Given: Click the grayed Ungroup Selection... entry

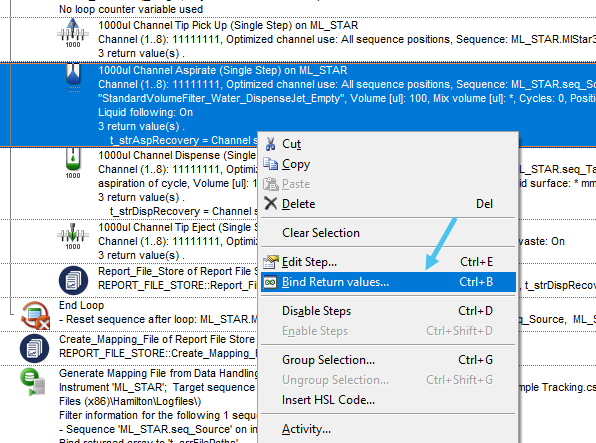Looking at the screenshot, I should coord(388,380).
